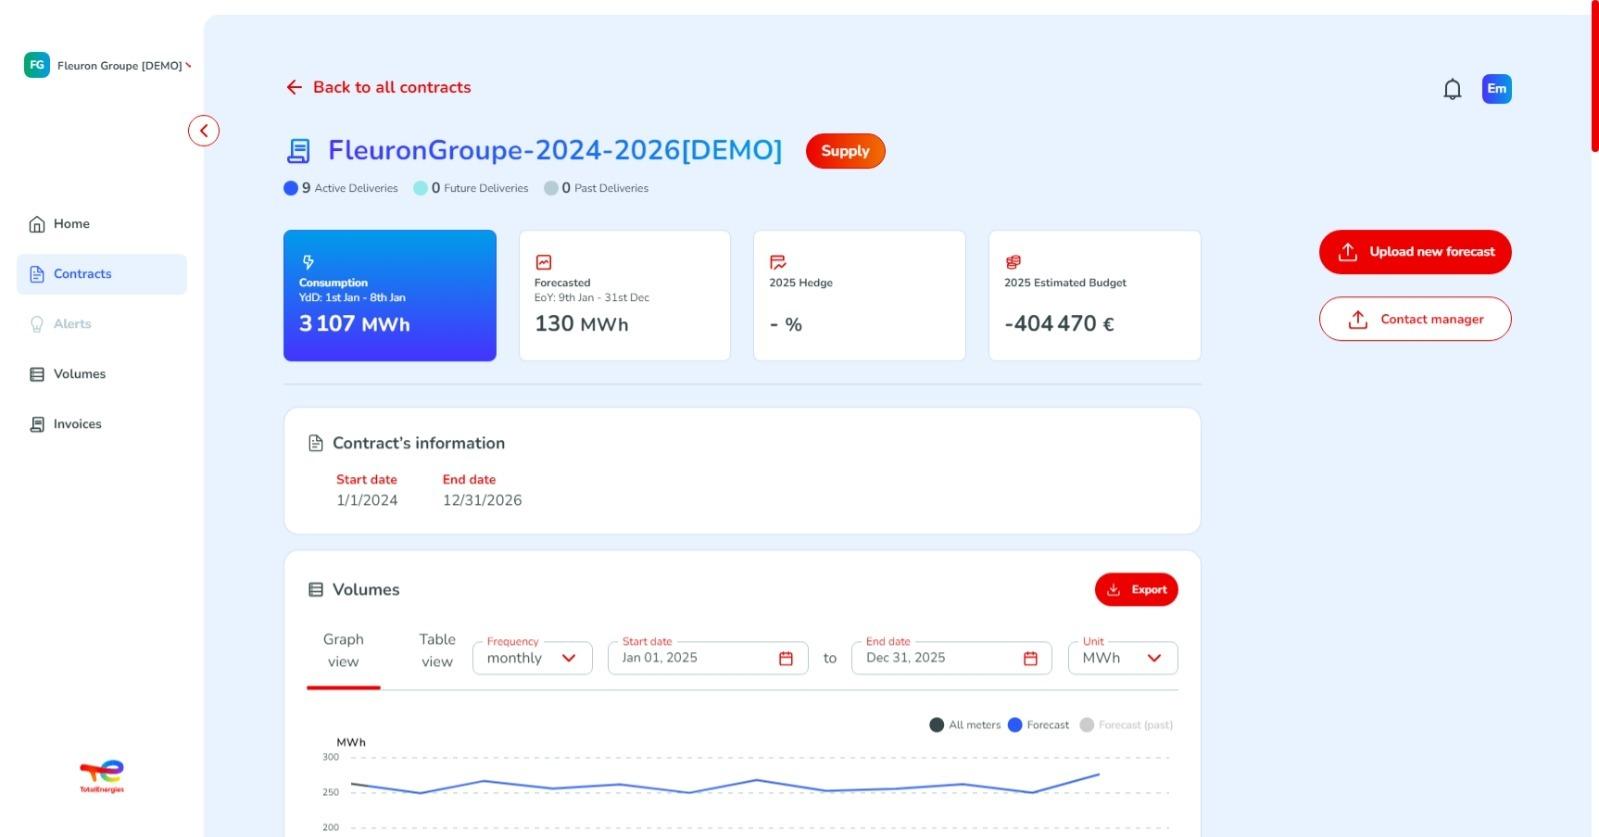This screenshot has height=837, width=1599.
Task: Toggle the Forecast (past) legend series
Action: 1125,725
